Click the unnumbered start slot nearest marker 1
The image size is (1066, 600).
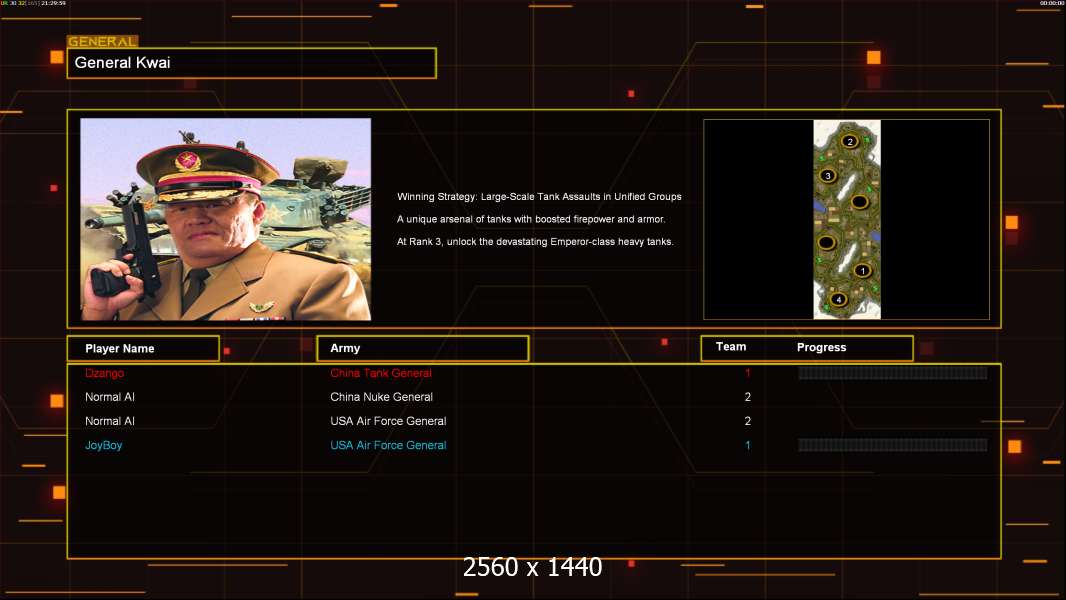(x=827, y=242)
